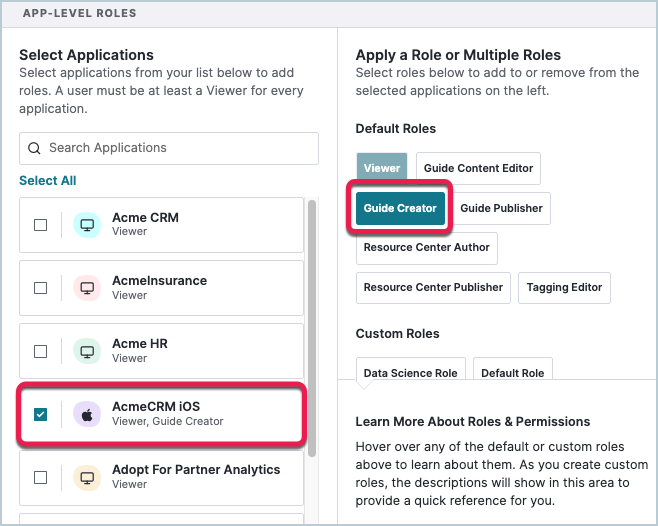658x526 pixels.
Task: Click Apply a Role or Multiple Roles heading
Action: 458,55
